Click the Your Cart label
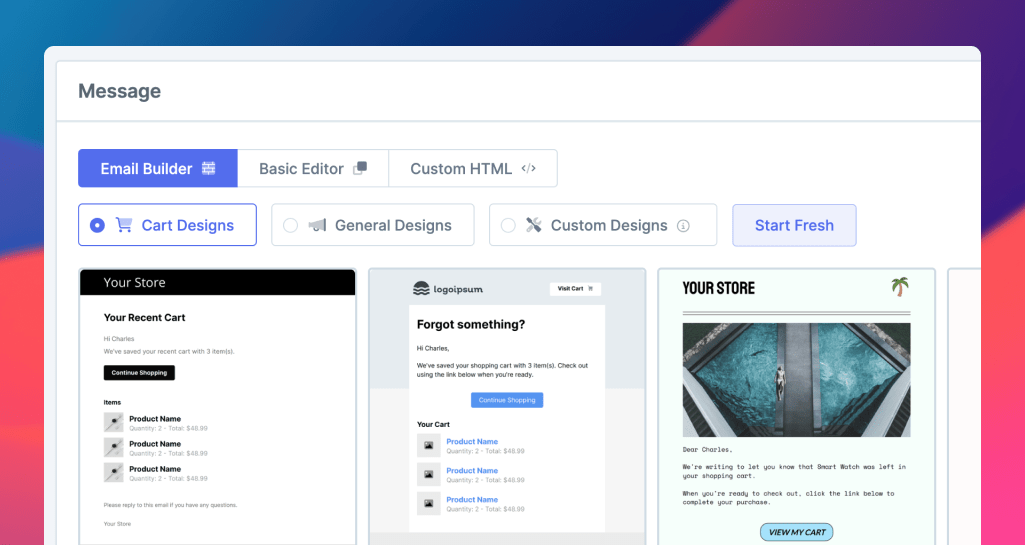 pos(433,424)
